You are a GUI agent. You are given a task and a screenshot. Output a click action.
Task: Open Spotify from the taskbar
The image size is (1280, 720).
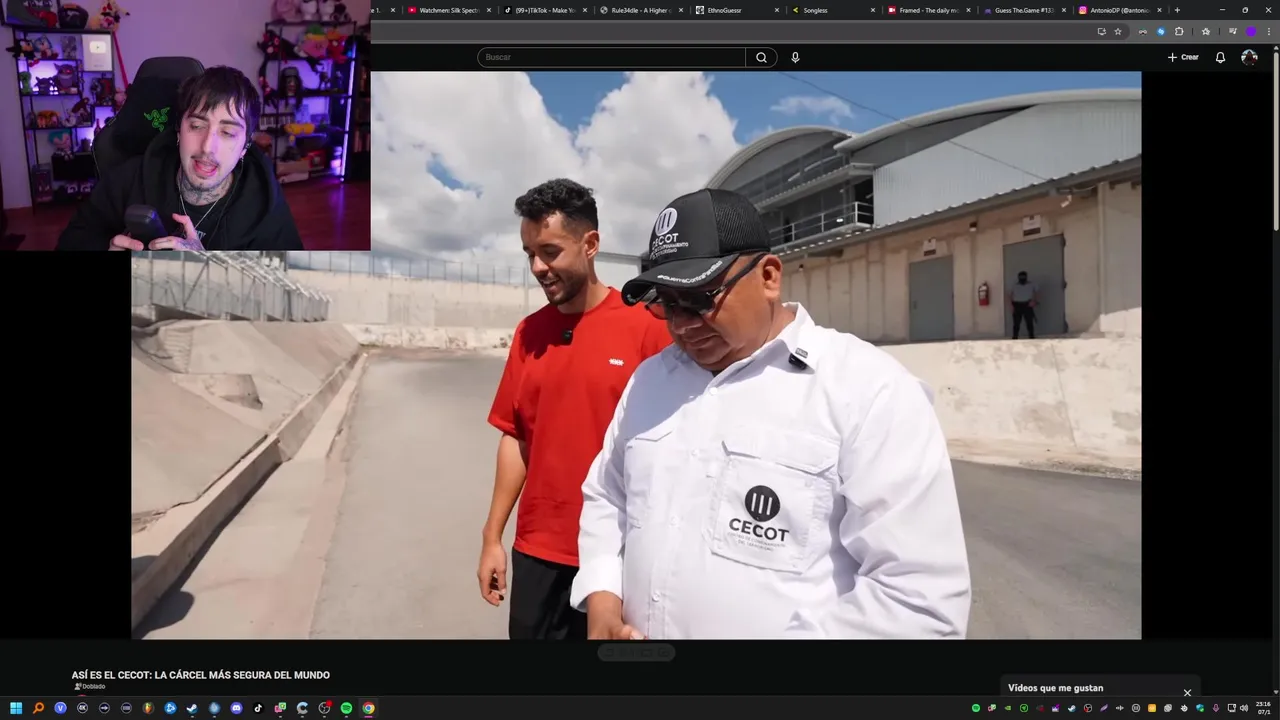346,708
